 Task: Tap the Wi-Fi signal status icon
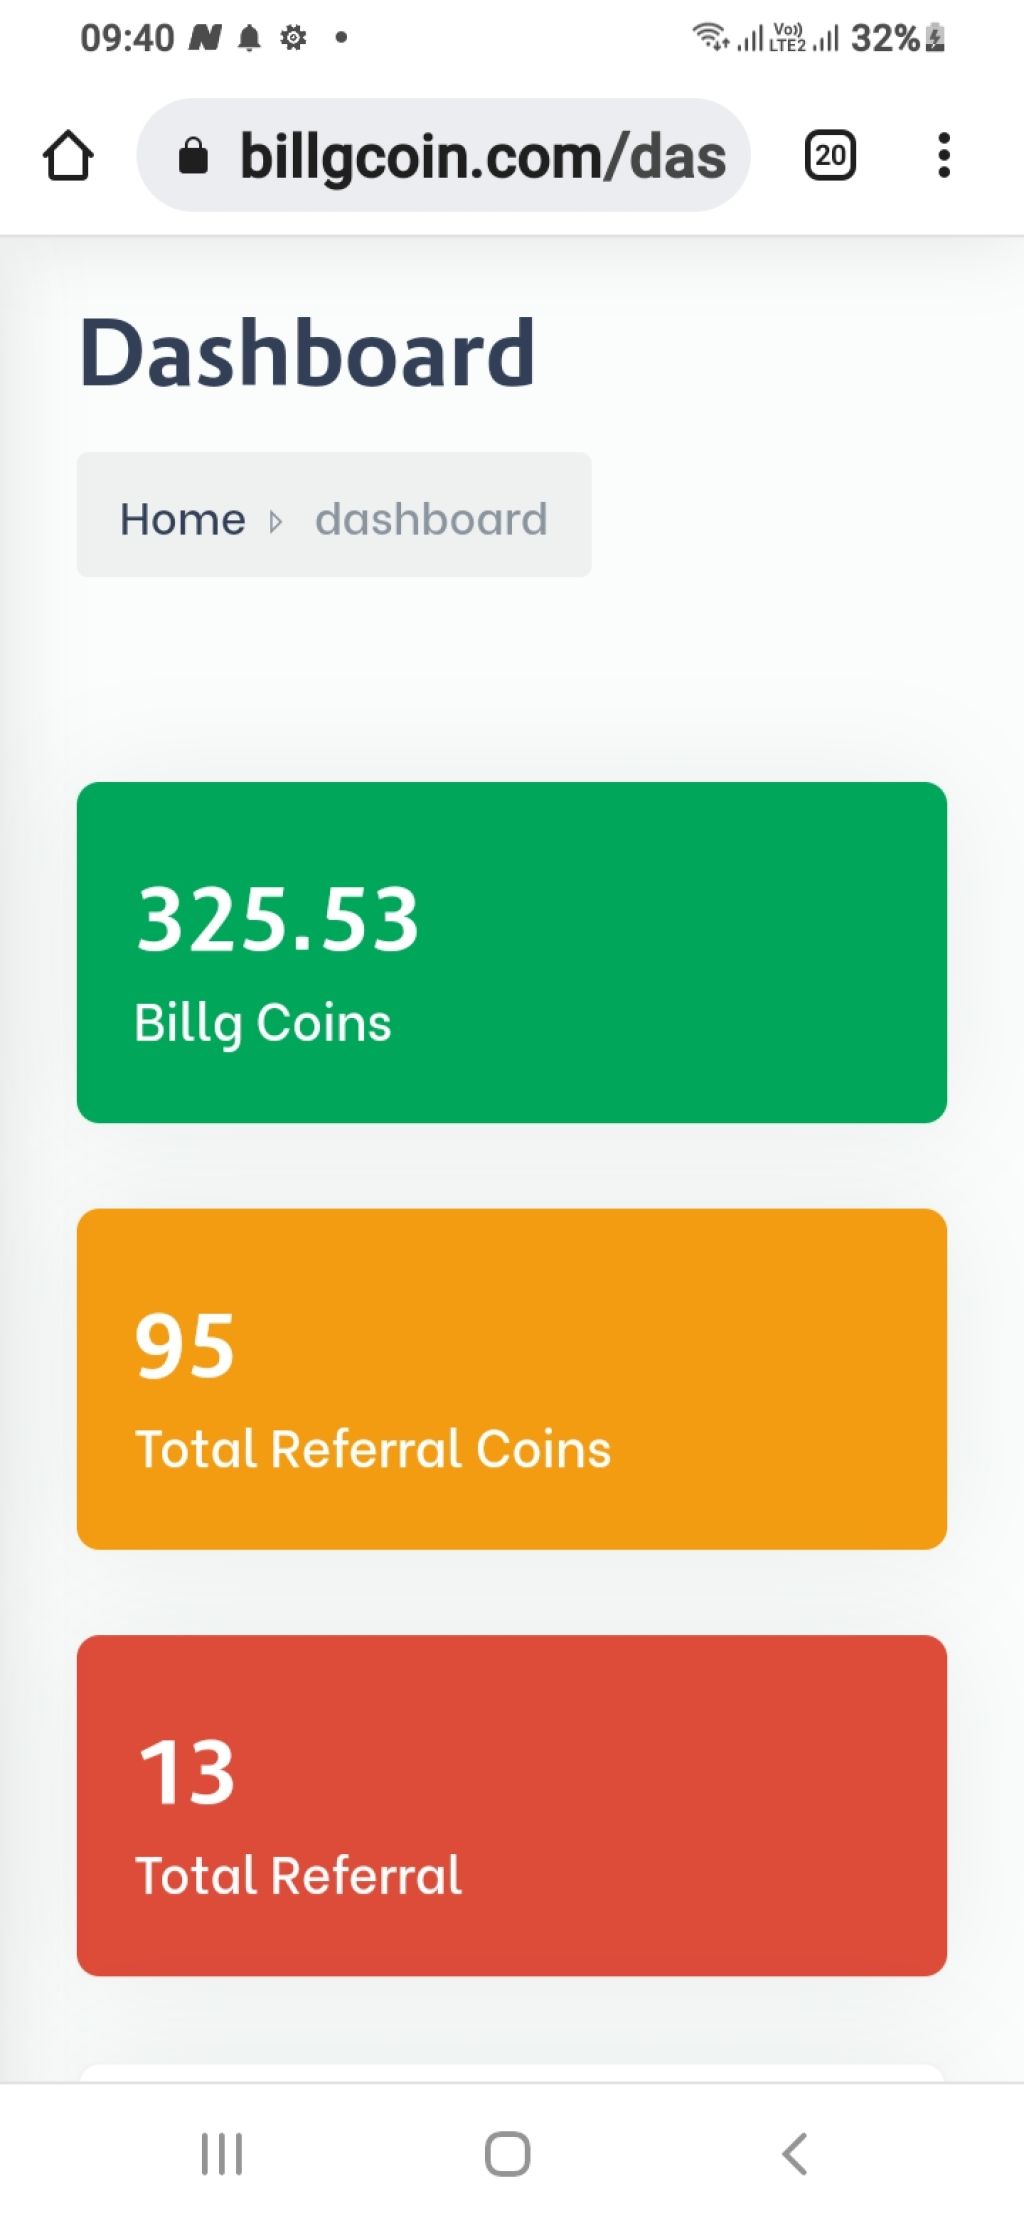pos(710,37)
